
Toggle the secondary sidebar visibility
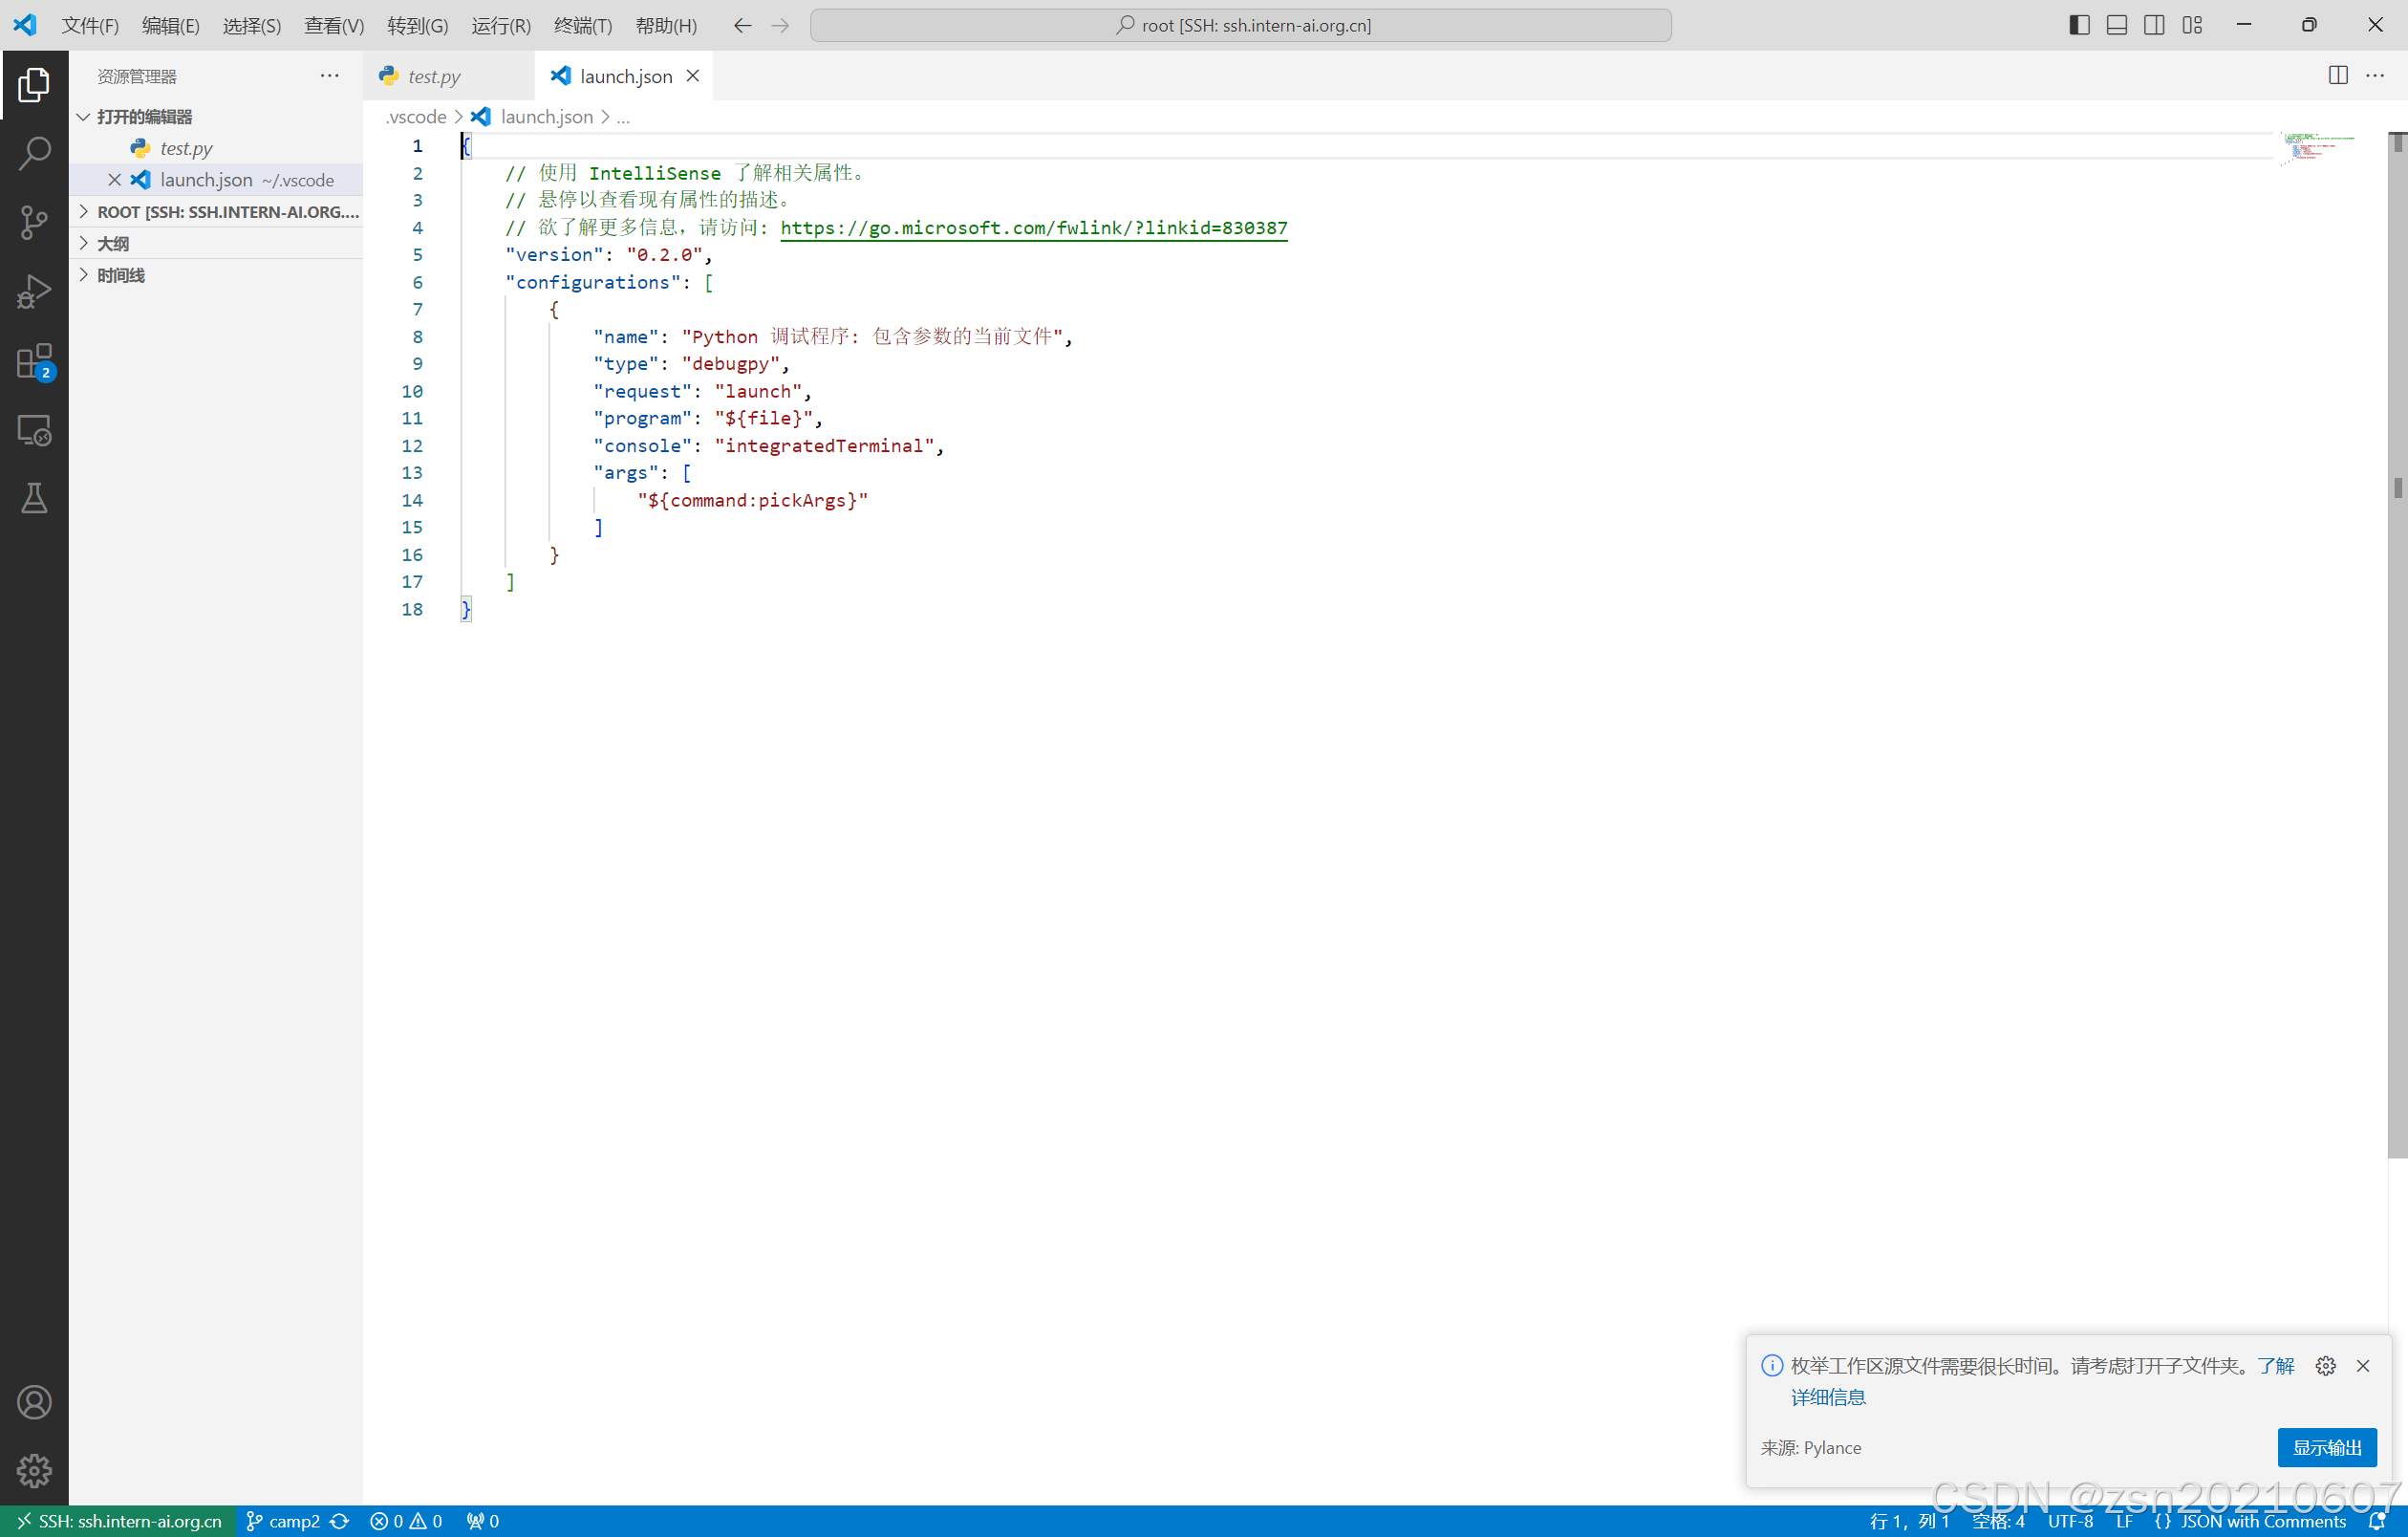tap(2154, 24)
